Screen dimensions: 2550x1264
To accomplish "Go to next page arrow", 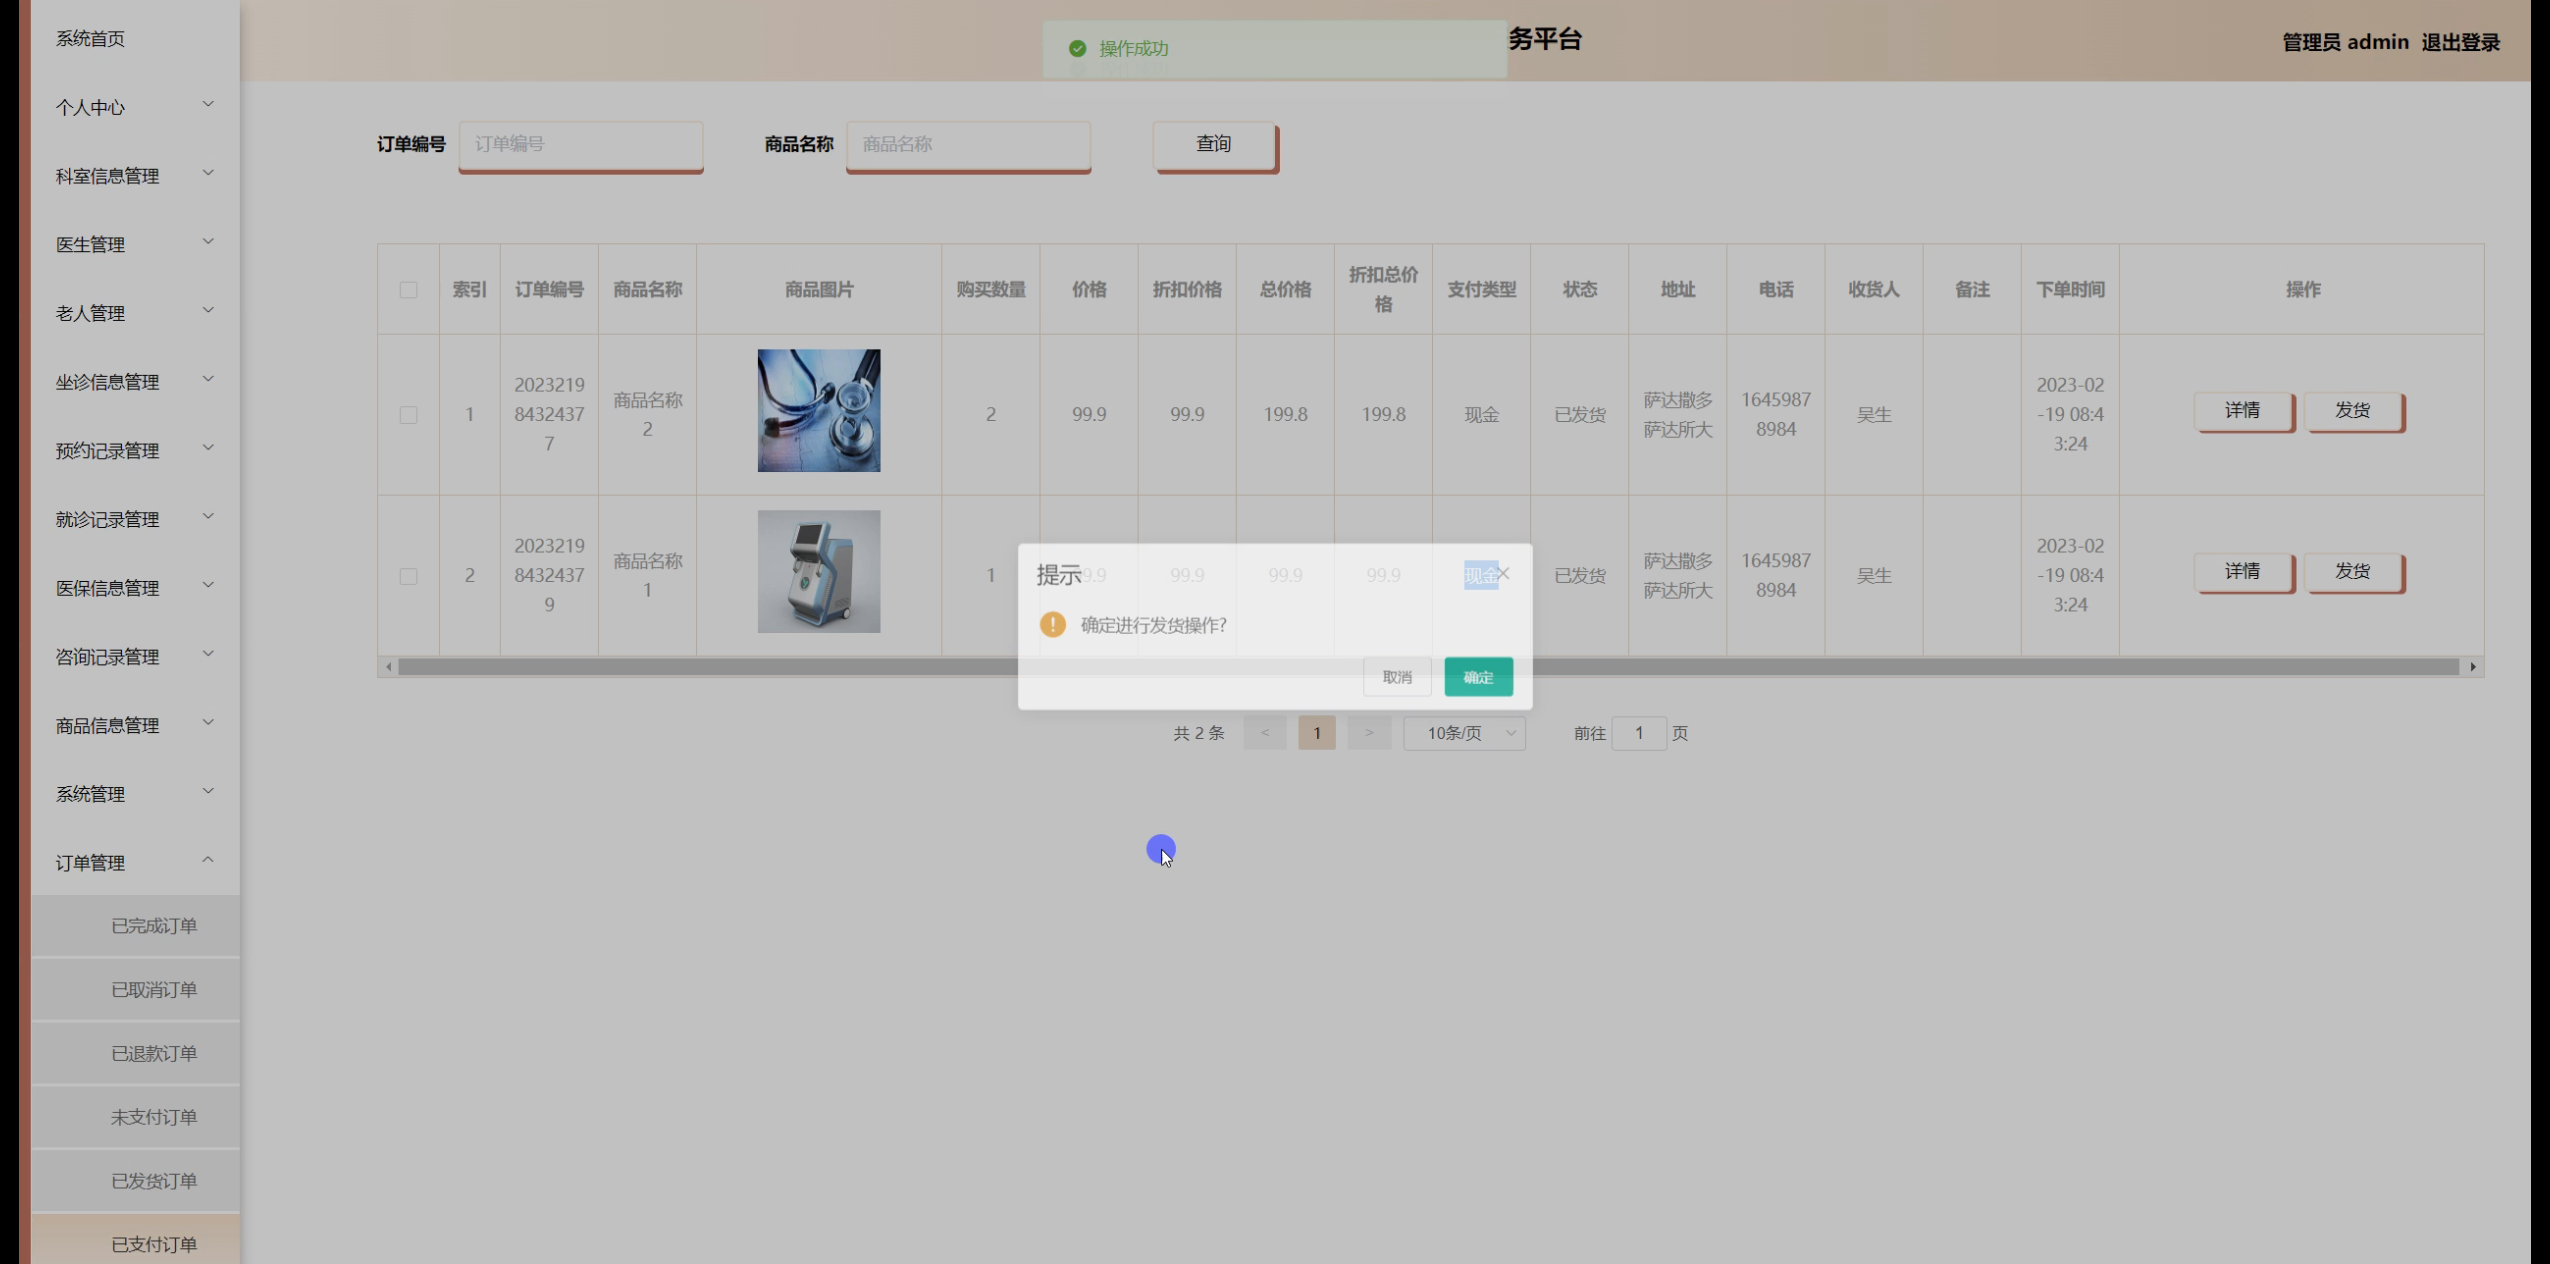I will point(1369,733).
